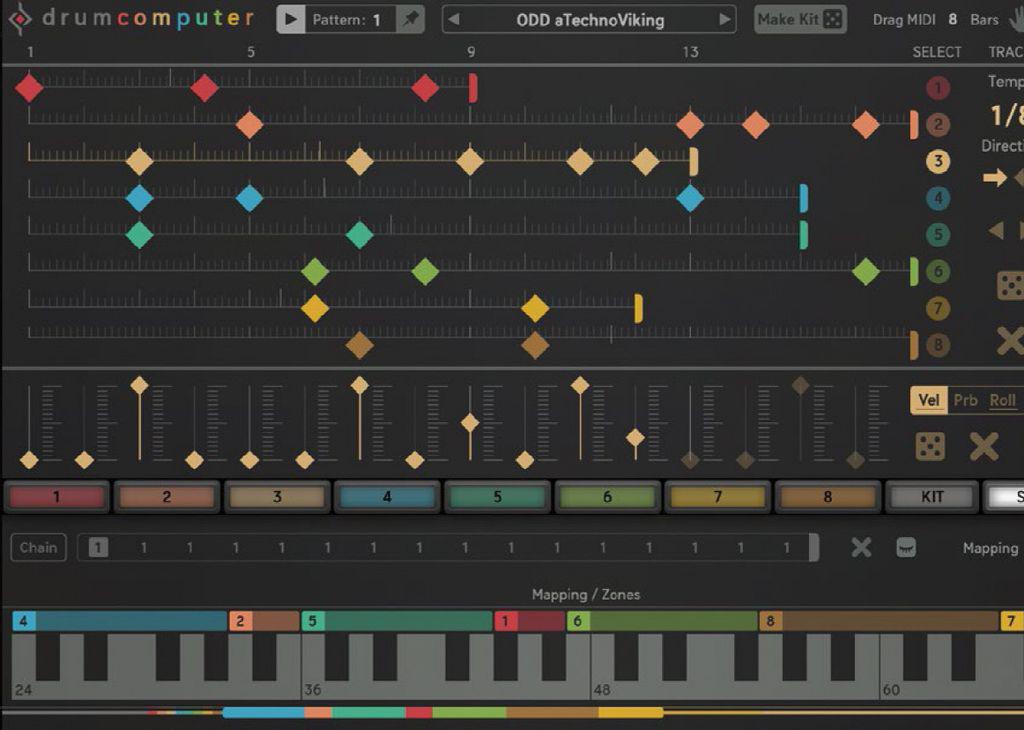Toggle the Chain button
This screenshot has height=730, width=1024.
pyautogui.click(x=38, y=547)
